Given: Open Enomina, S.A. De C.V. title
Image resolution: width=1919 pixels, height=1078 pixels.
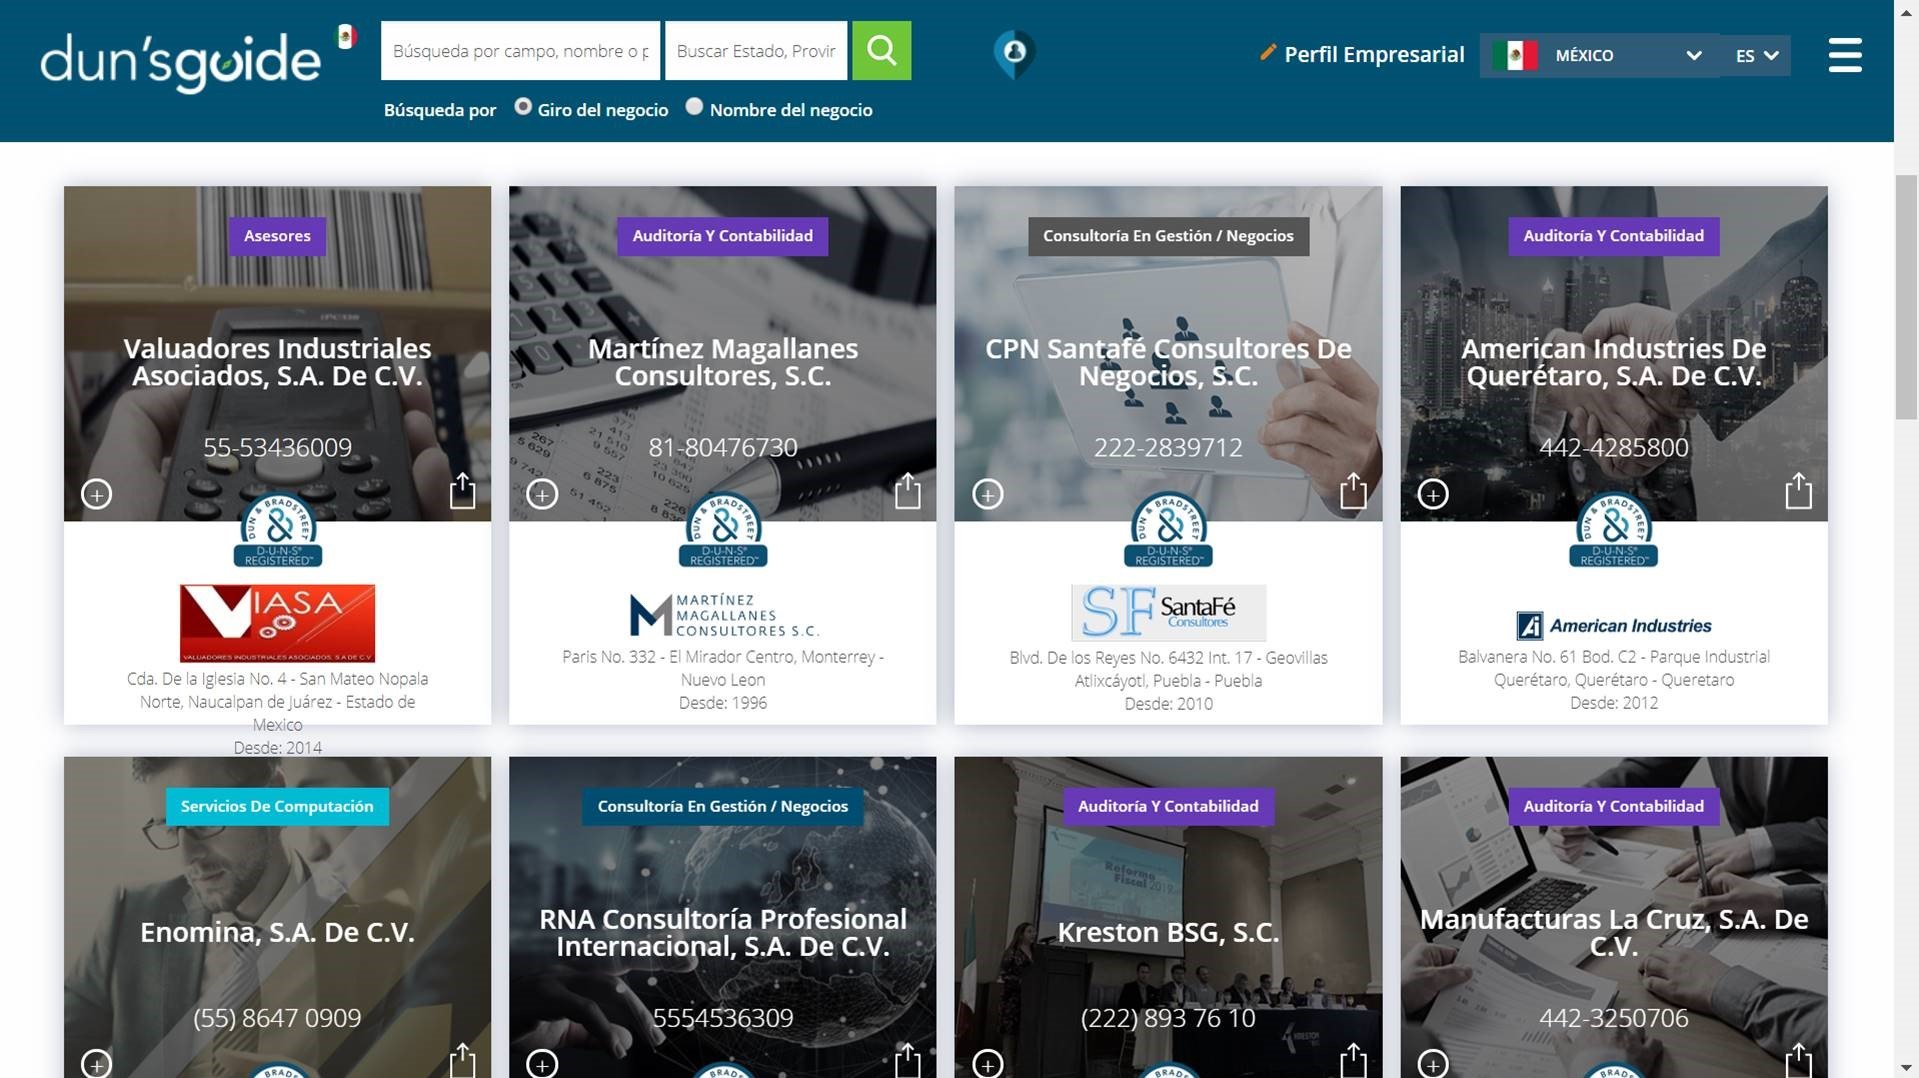Looking at the screenshot, I should point(277,932).
